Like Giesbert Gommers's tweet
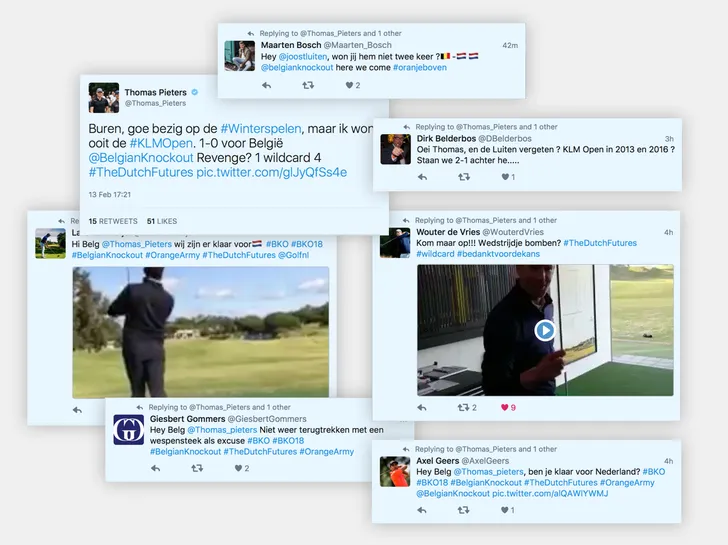This screenshot has height=545, width=728. pos(238,467)
